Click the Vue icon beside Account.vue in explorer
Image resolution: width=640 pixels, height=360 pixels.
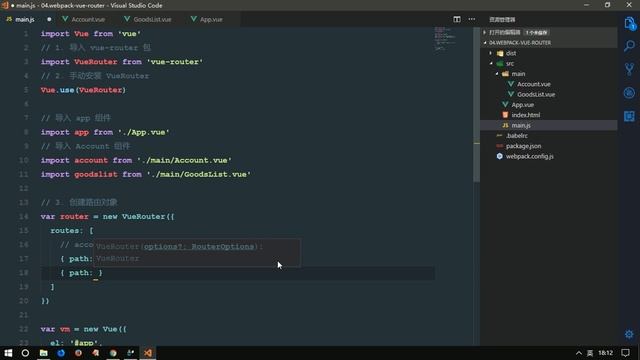coord(511,84)
